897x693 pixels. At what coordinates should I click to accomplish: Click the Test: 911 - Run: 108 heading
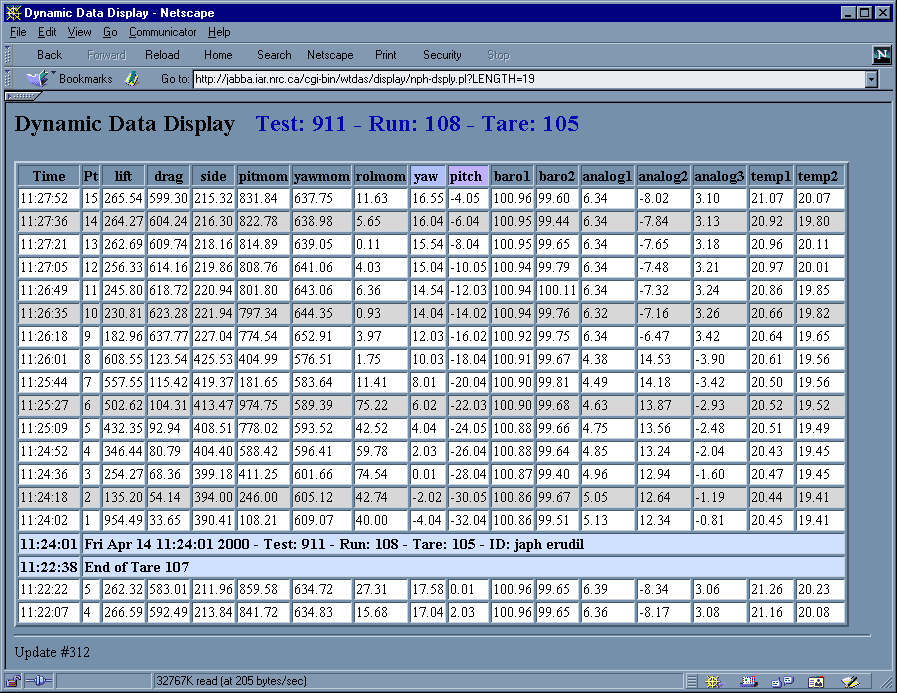click(417, 124)
